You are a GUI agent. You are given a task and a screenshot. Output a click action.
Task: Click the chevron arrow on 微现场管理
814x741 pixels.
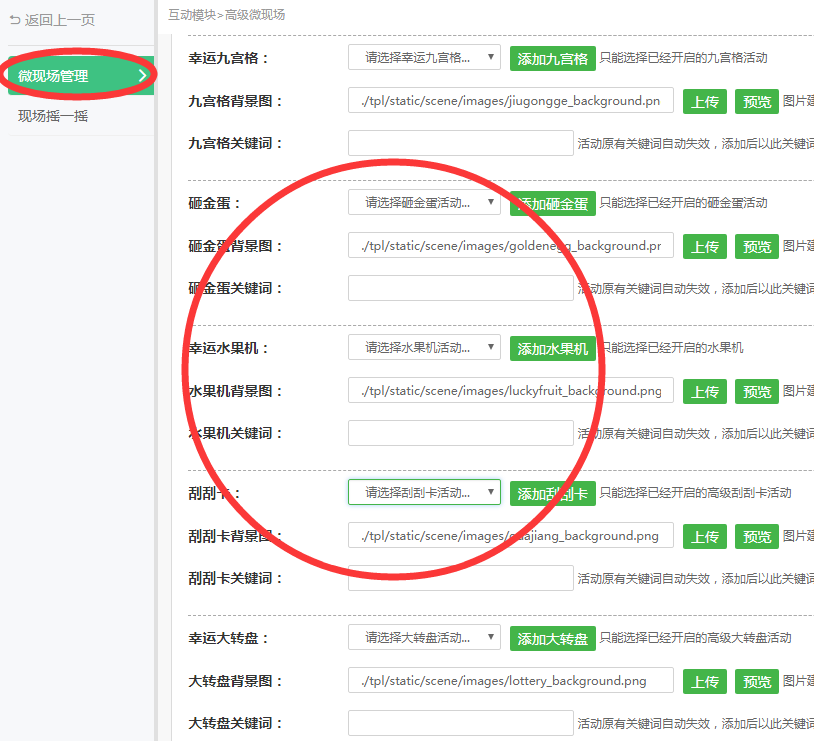point(142,76)
